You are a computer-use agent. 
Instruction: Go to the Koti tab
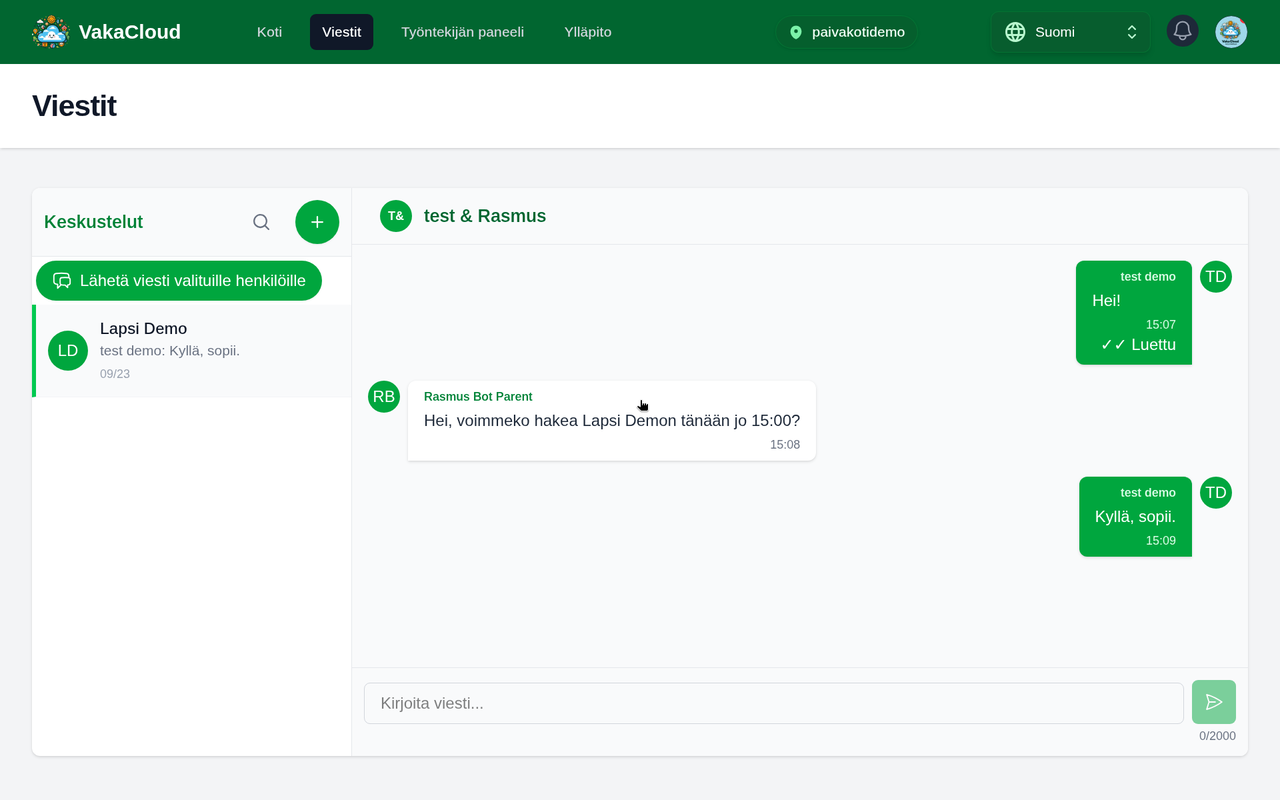(x=270, y=32)
